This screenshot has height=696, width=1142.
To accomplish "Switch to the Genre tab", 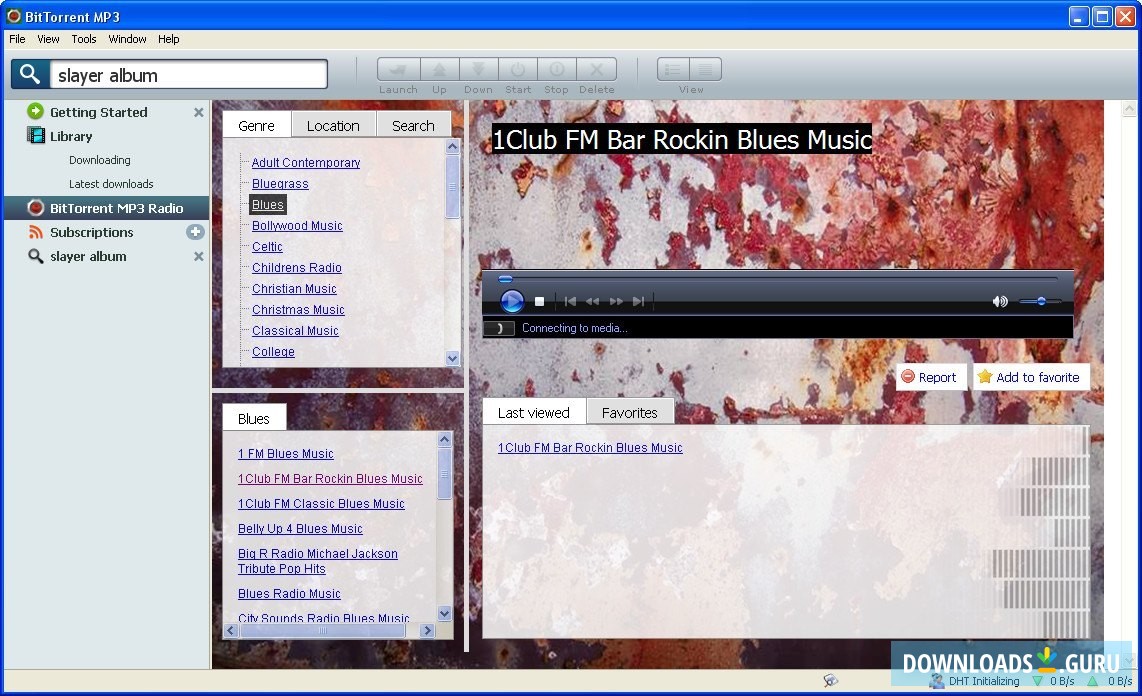I will point(256,125).
